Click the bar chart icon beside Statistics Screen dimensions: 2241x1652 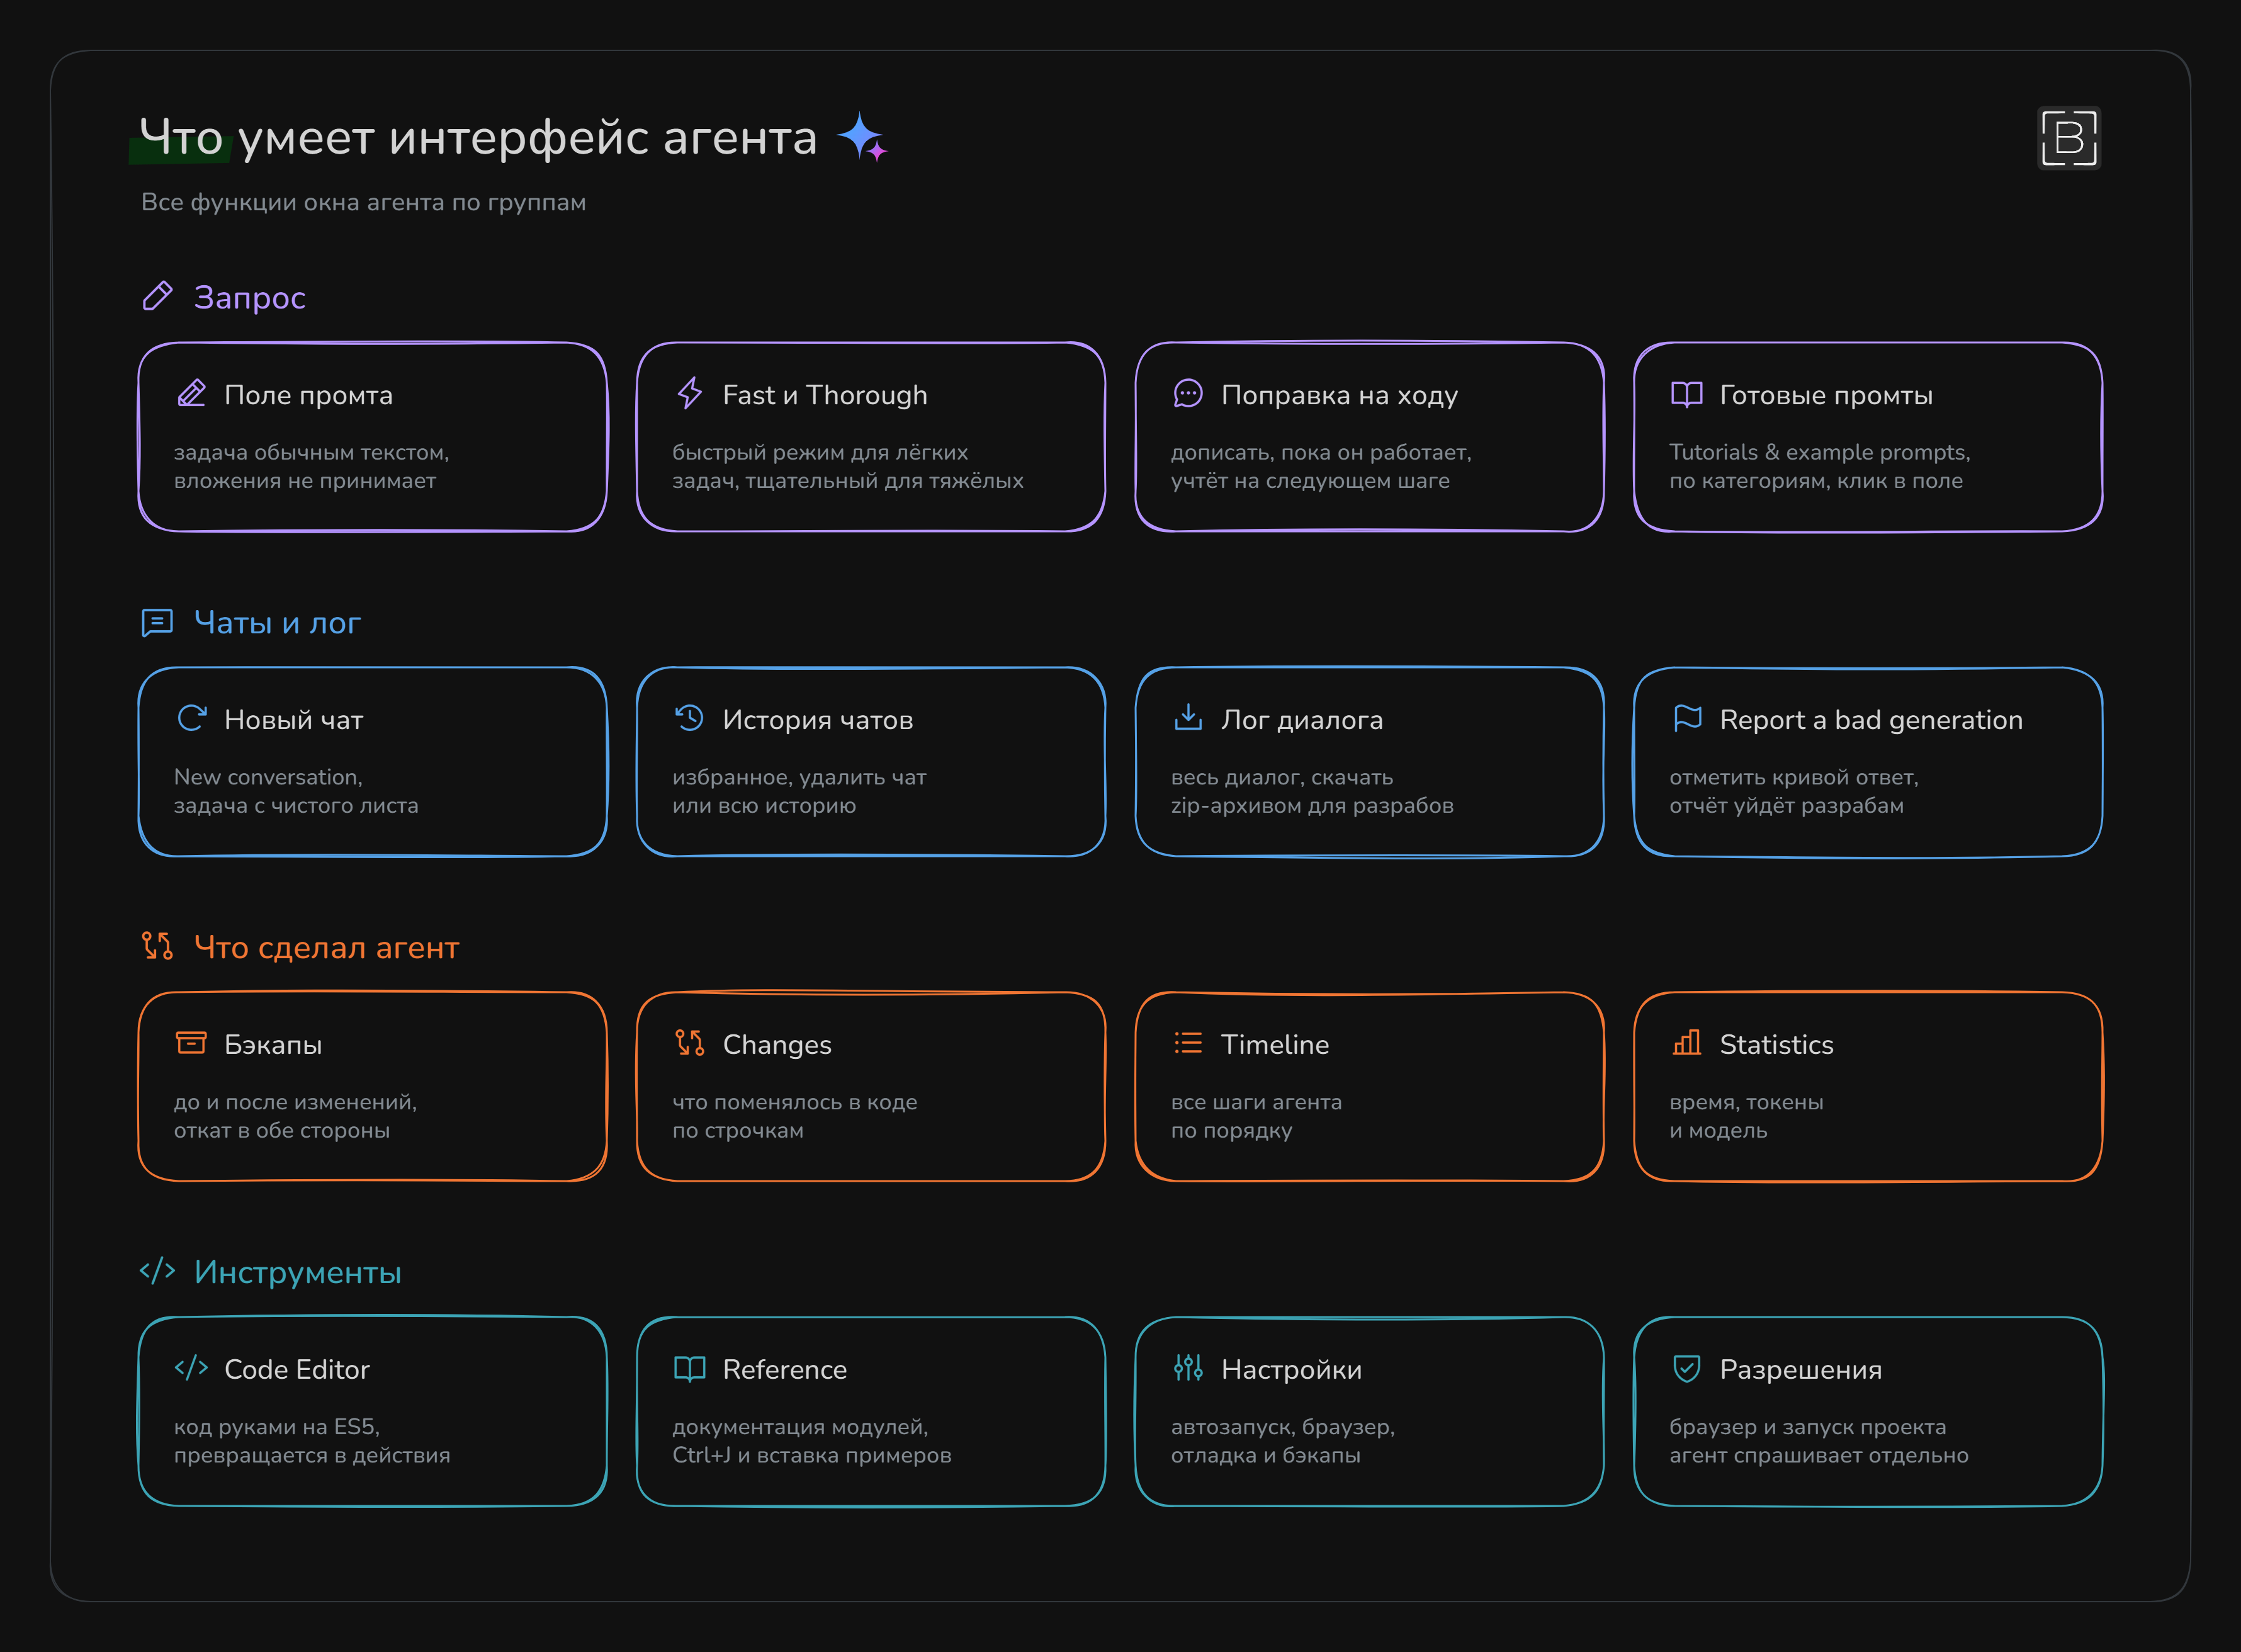1687,1043
